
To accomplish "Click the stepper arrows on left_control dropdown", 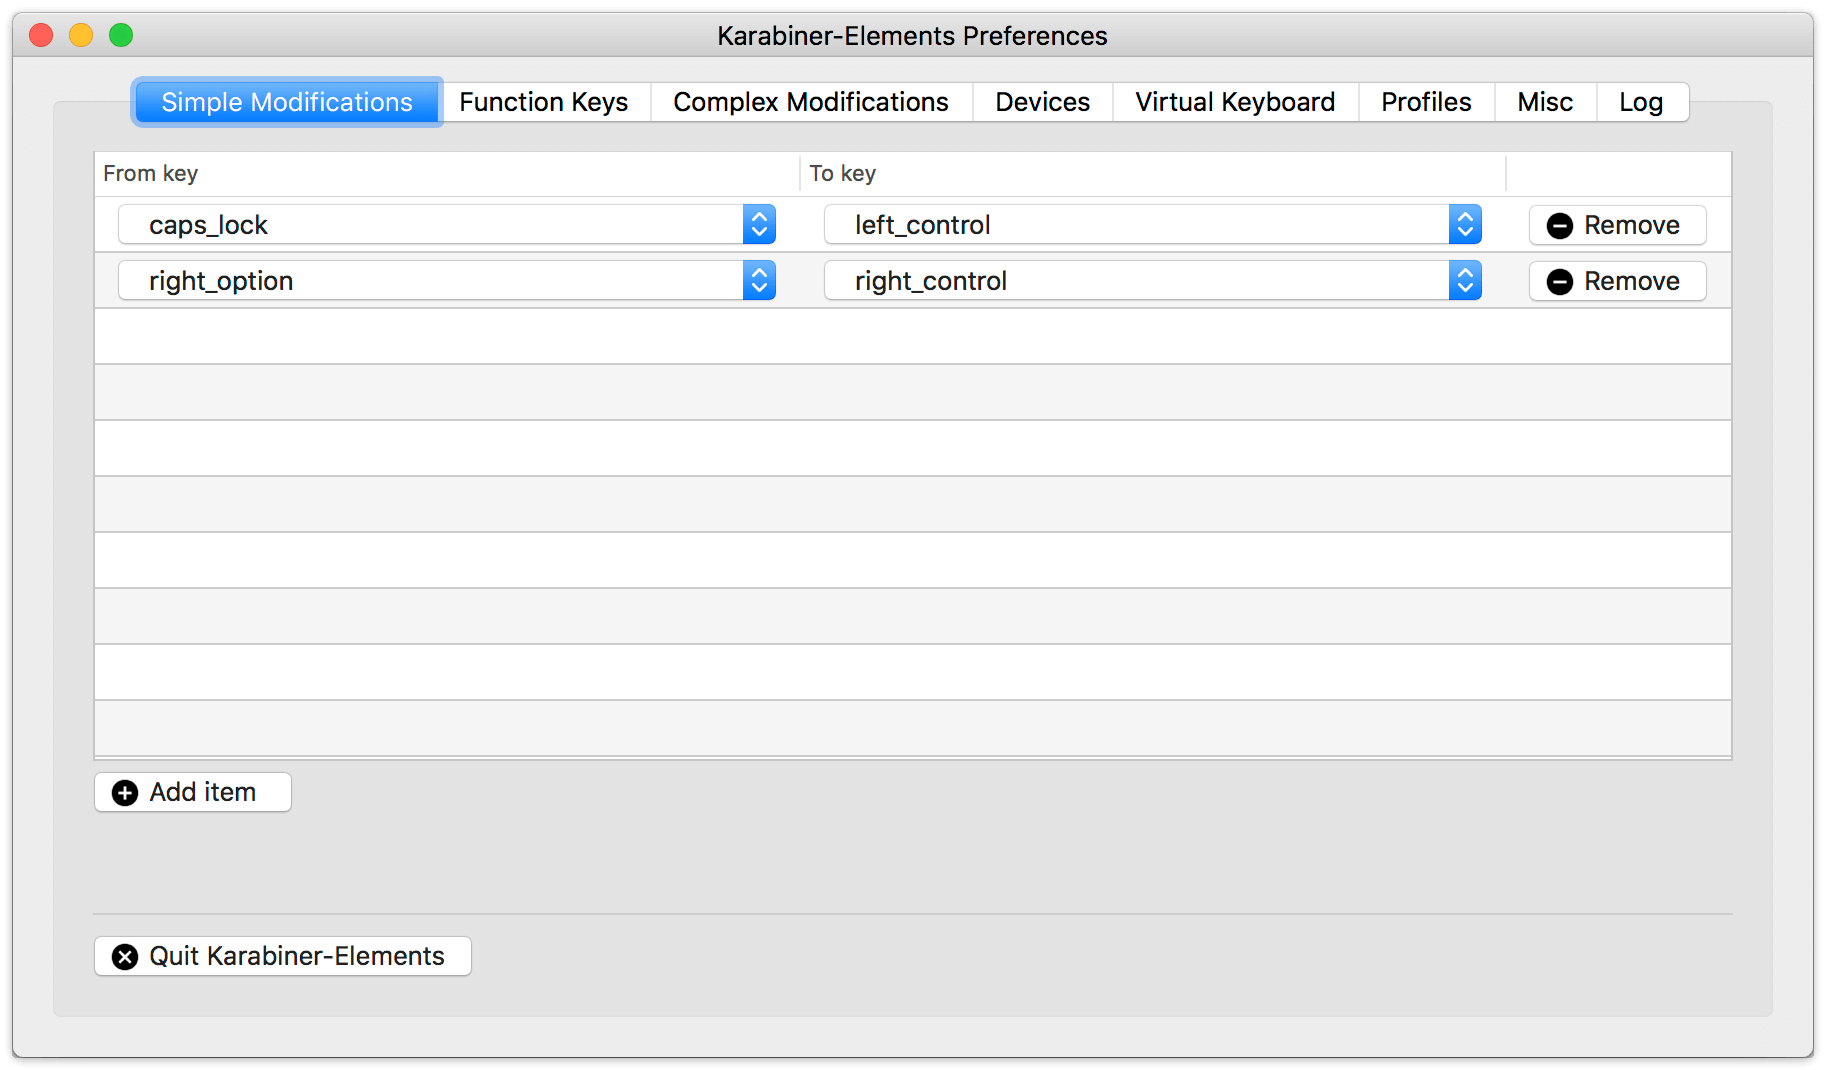I will [x=1465, y=225].
